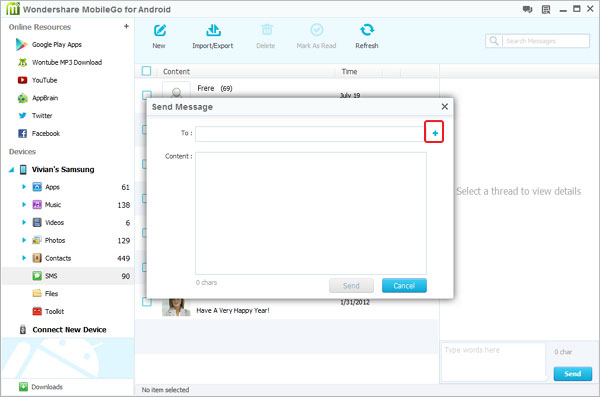Open the Frere (69) message thread
This screenshot has height=397, width=600.
(x=215, y=88)
